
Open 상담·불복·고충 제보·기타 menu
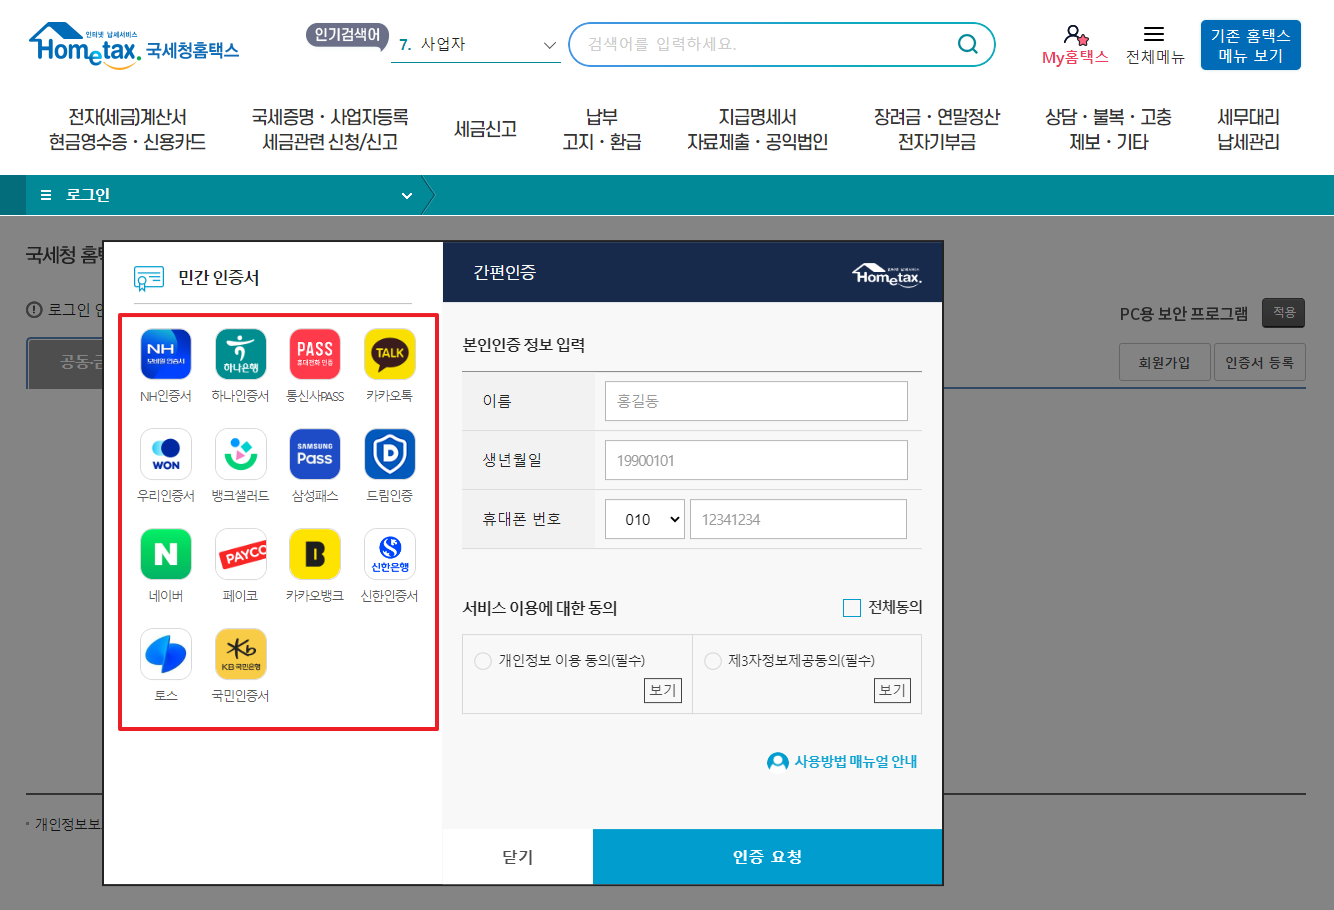pyautogui.click(x=1108, y=130)
